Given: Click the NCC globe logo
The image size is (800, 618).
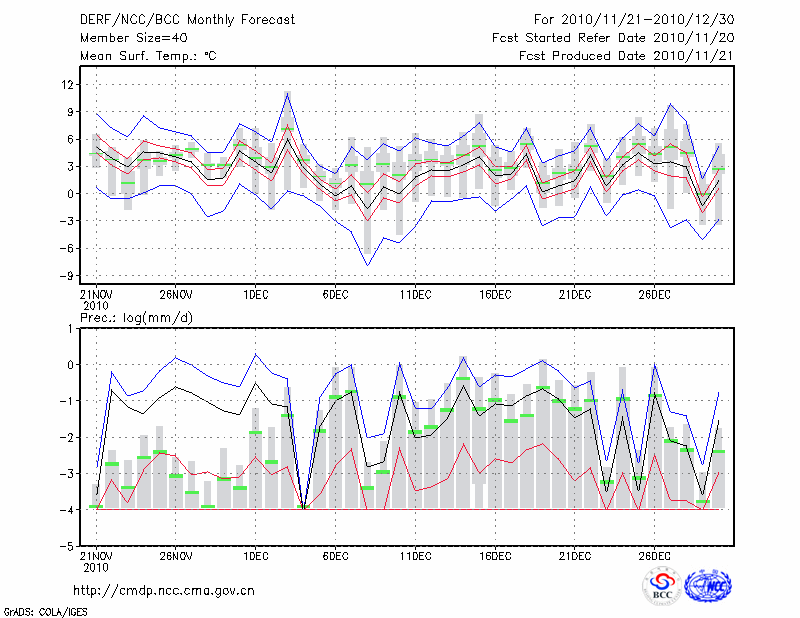Looking at the screenshot, I should coord(707,586).
